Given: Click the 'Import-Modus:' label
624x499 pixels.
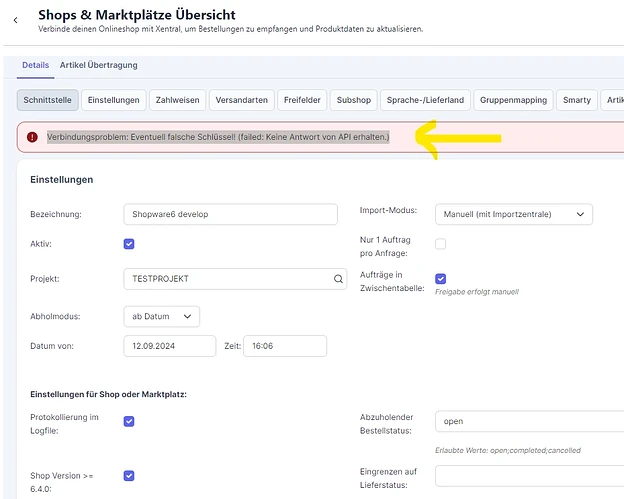Looking at the screenshot, I should pyautogui.click(x=388, y=210).
